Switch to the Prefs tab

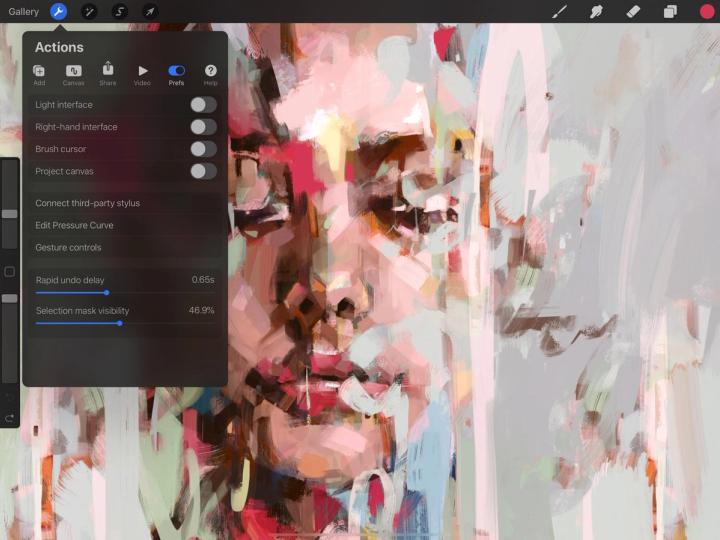176,75
